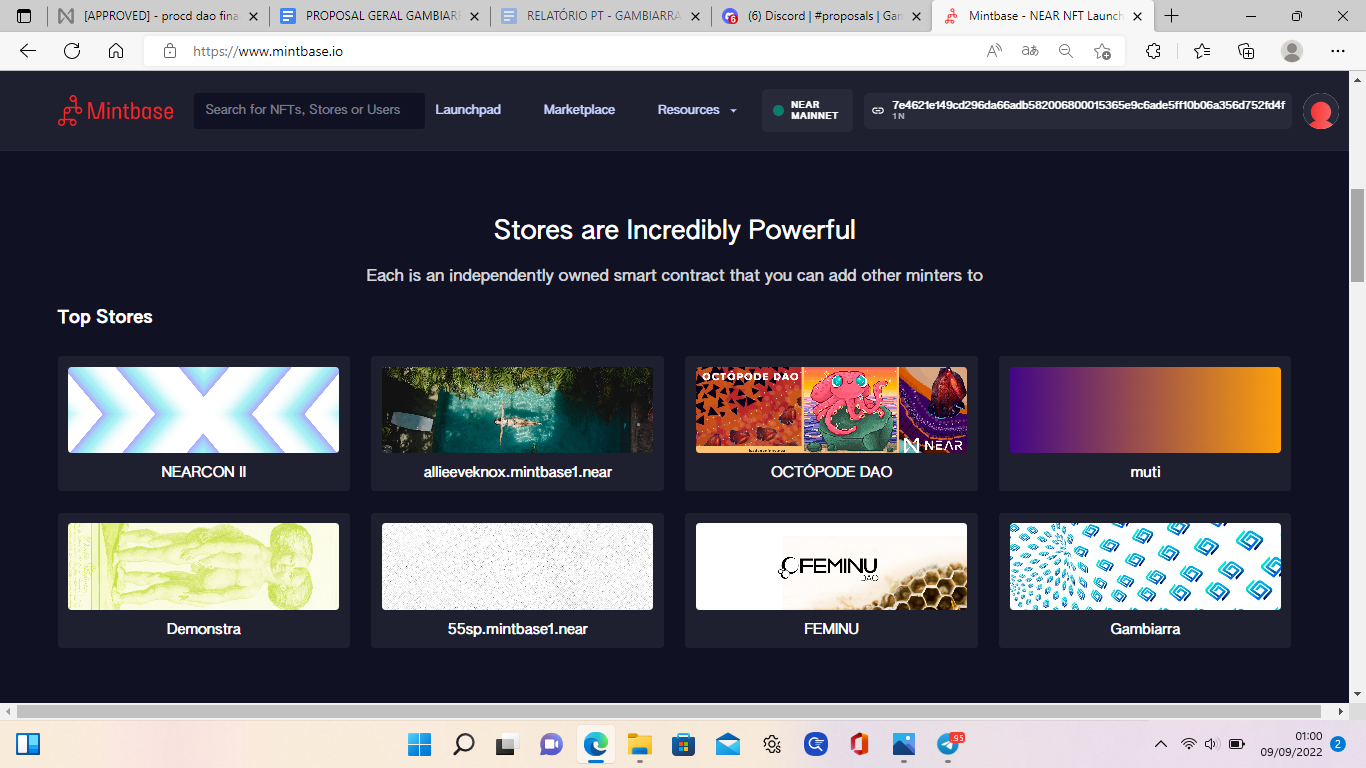
Task: Switch to NEAR MAINNET network selector
Action: tap(807, 110)
